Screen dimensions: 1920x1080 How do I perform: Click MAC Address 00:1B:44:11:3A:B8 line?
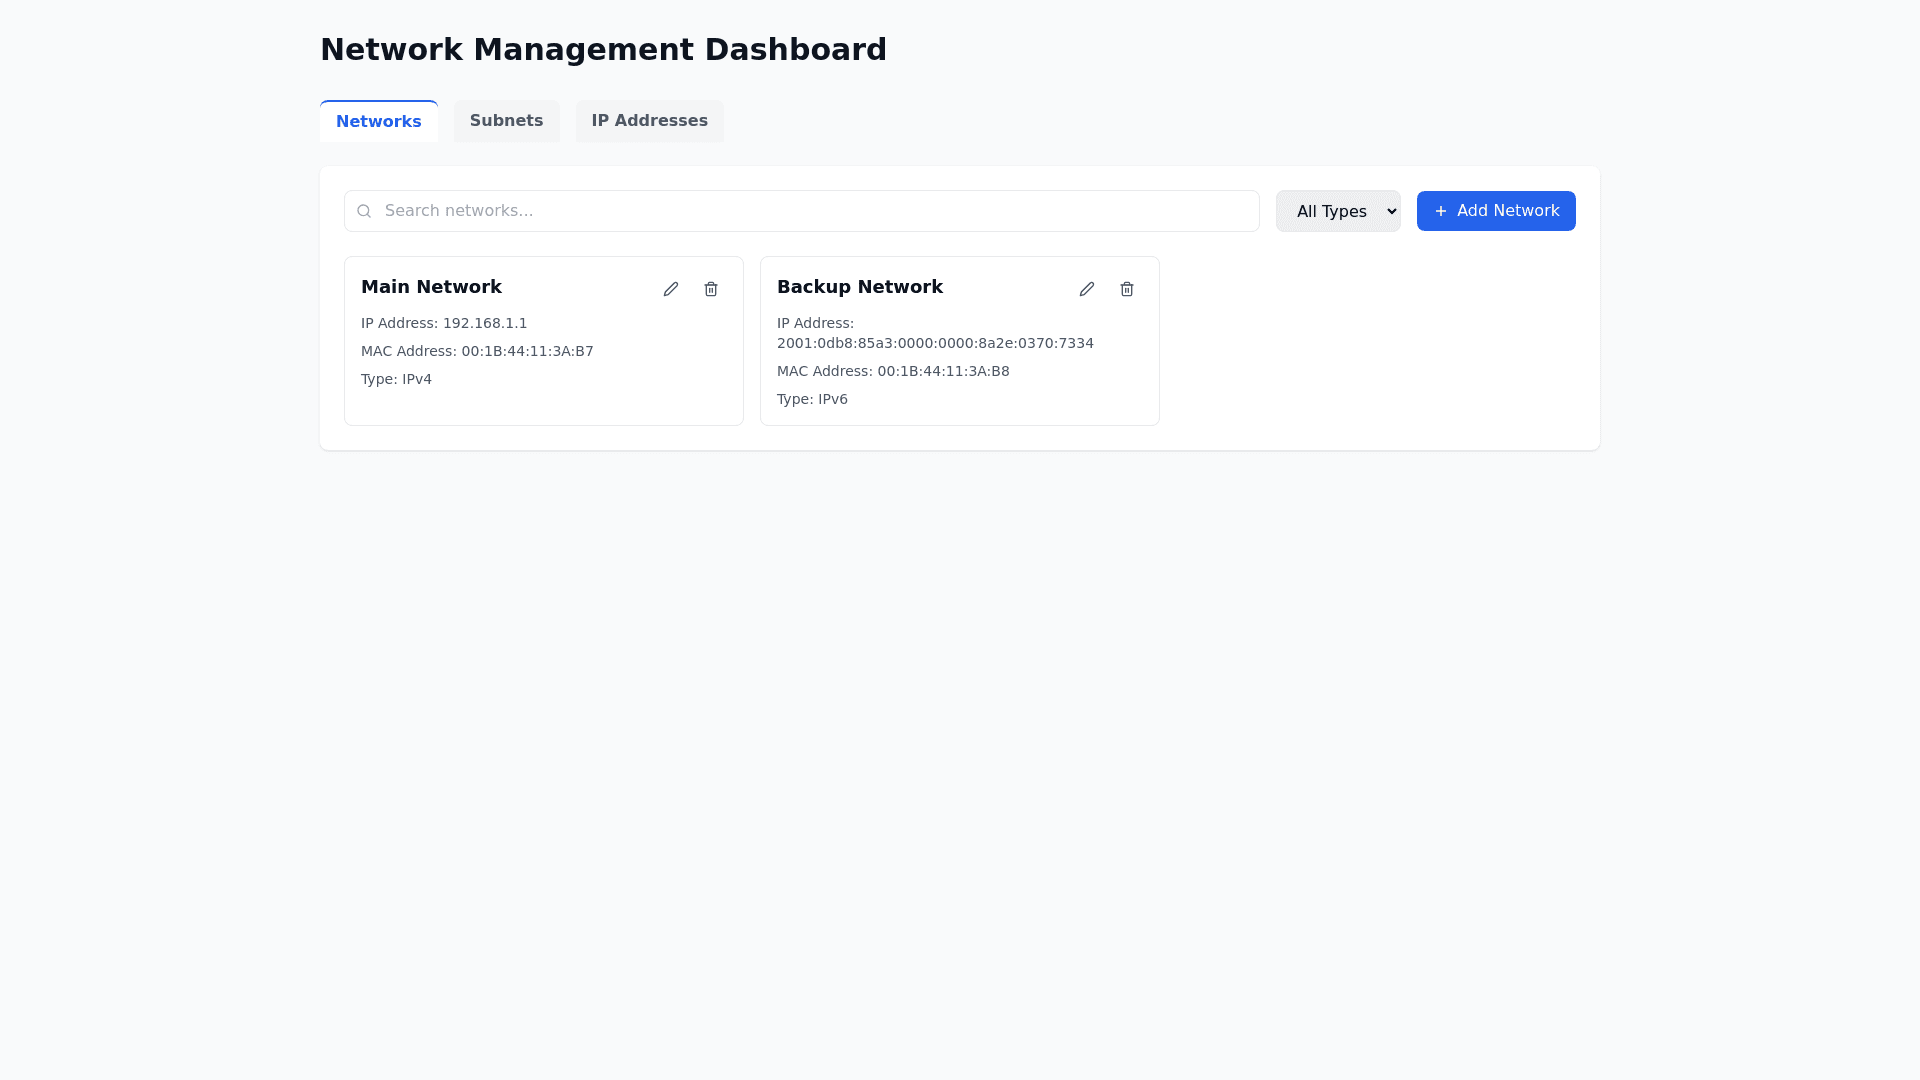(892, 371)
